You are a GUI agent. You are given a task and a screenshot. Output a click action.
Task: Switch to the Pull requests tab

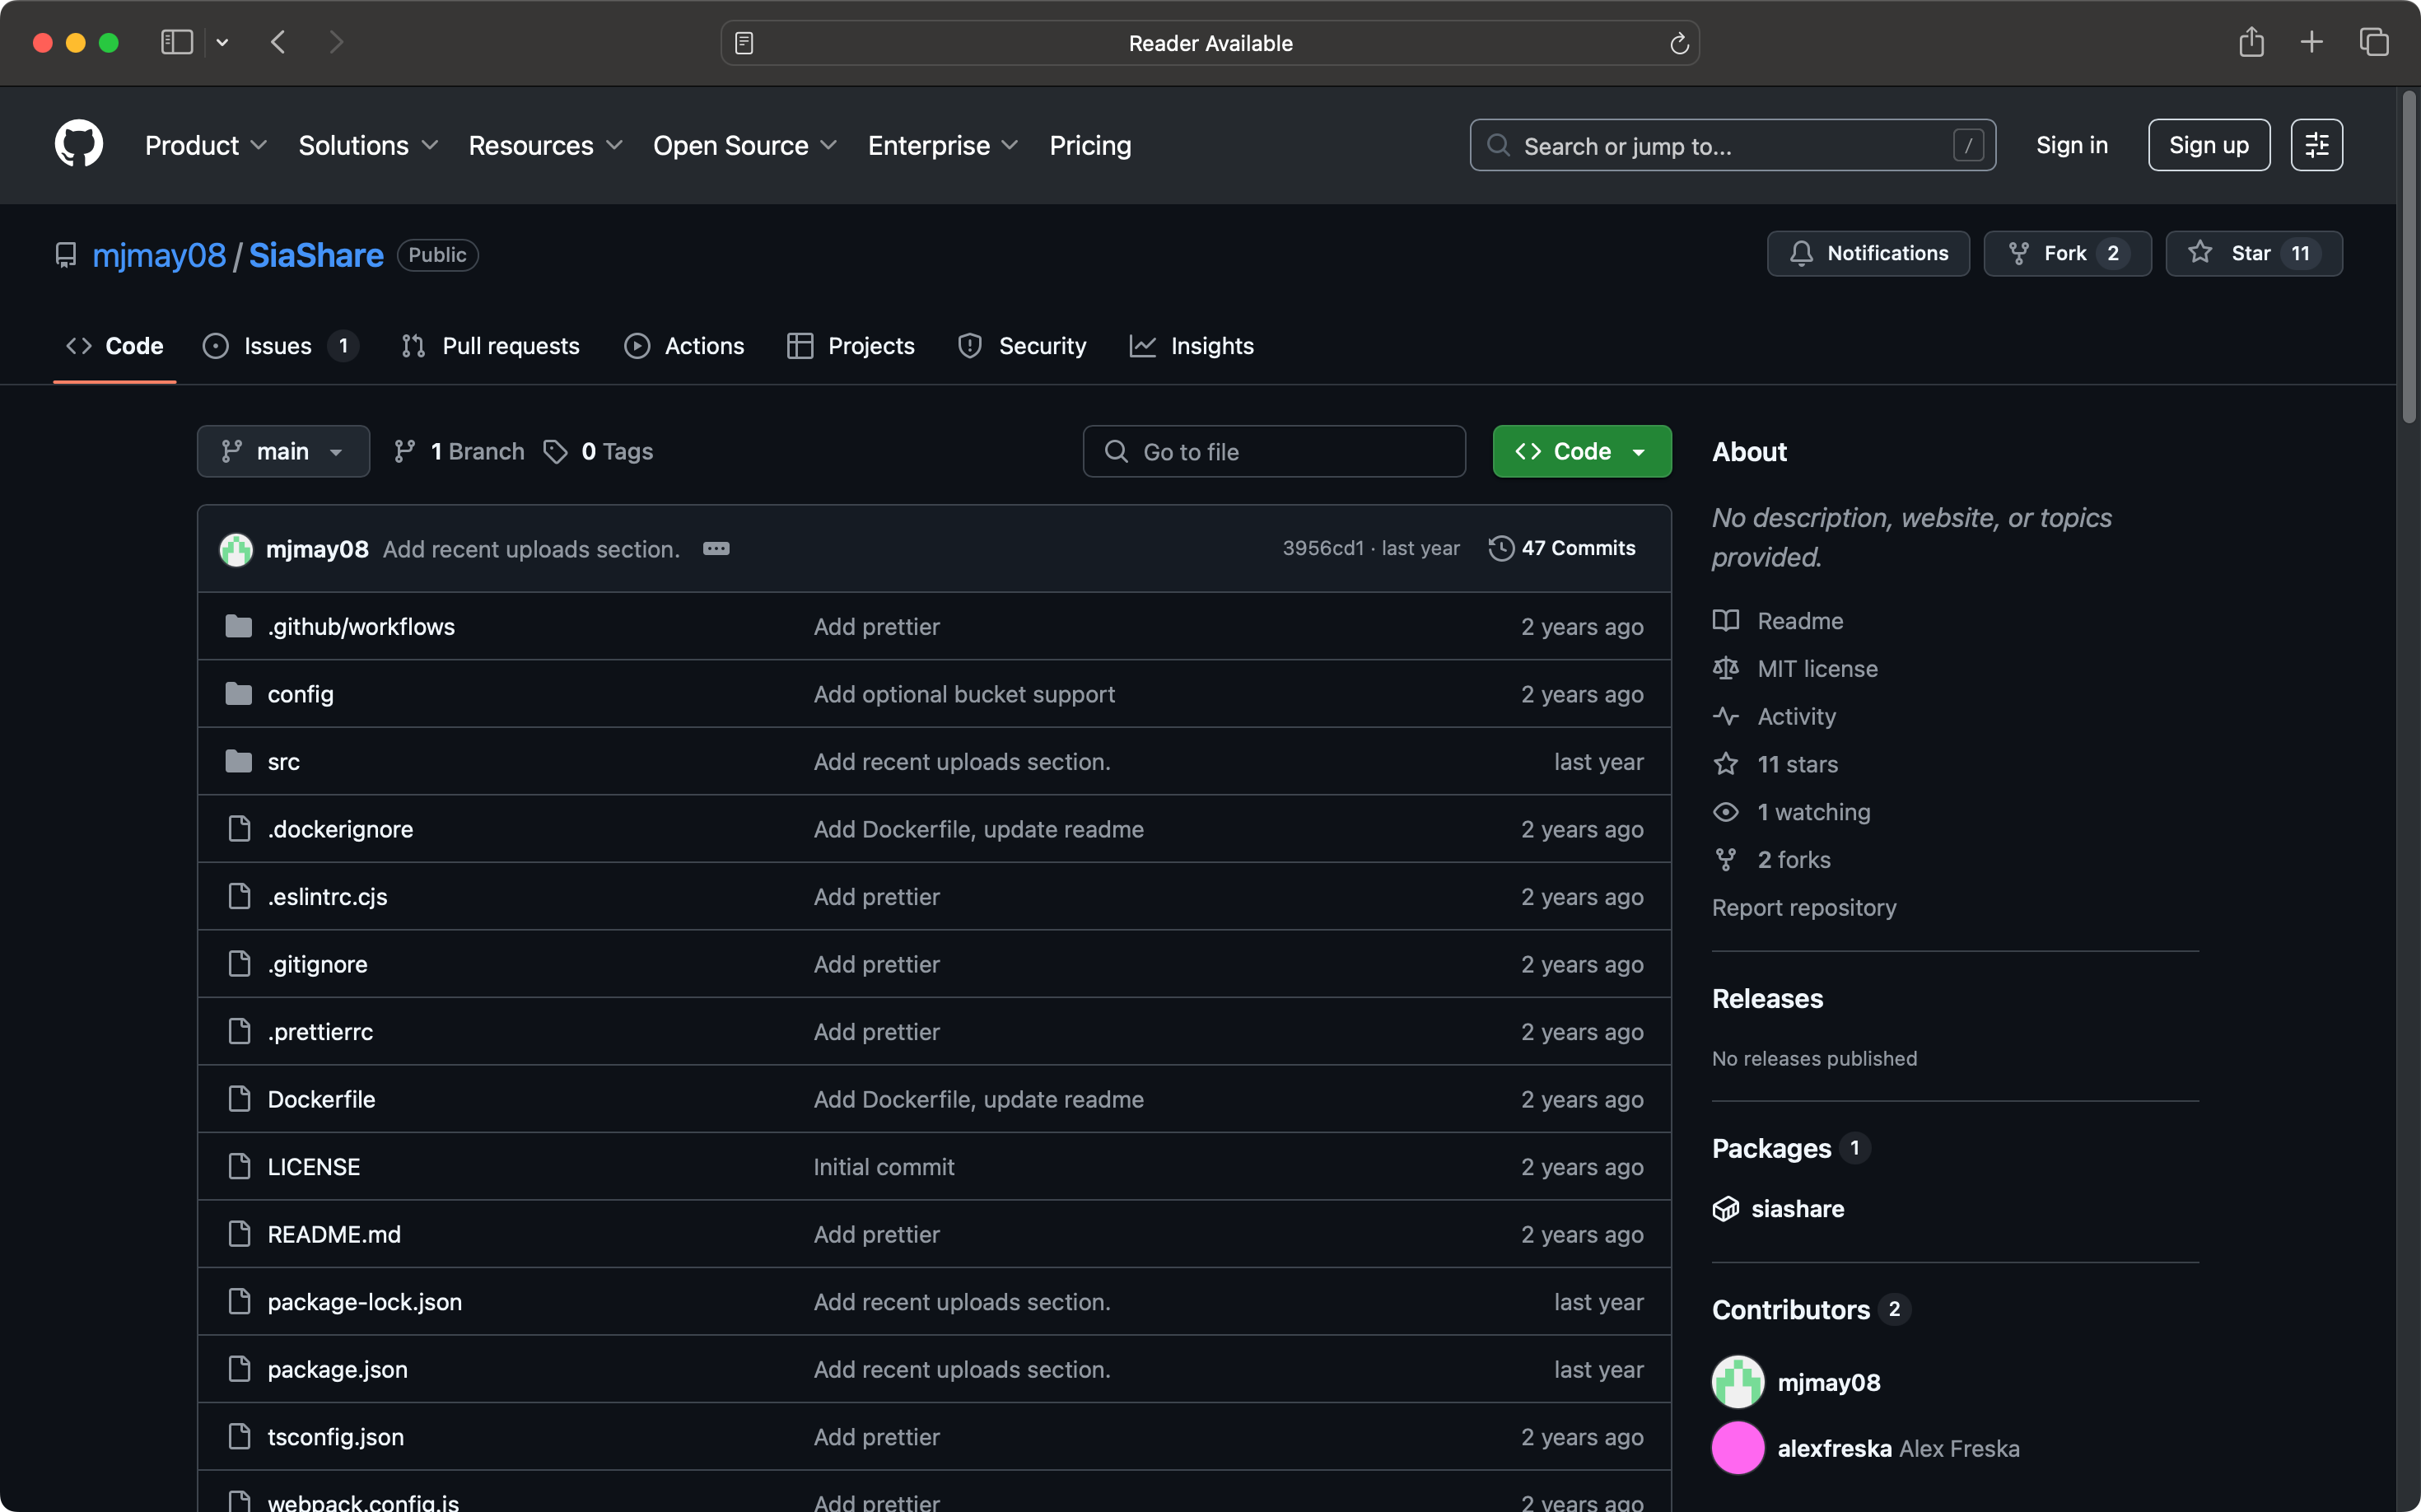point(490,346)
